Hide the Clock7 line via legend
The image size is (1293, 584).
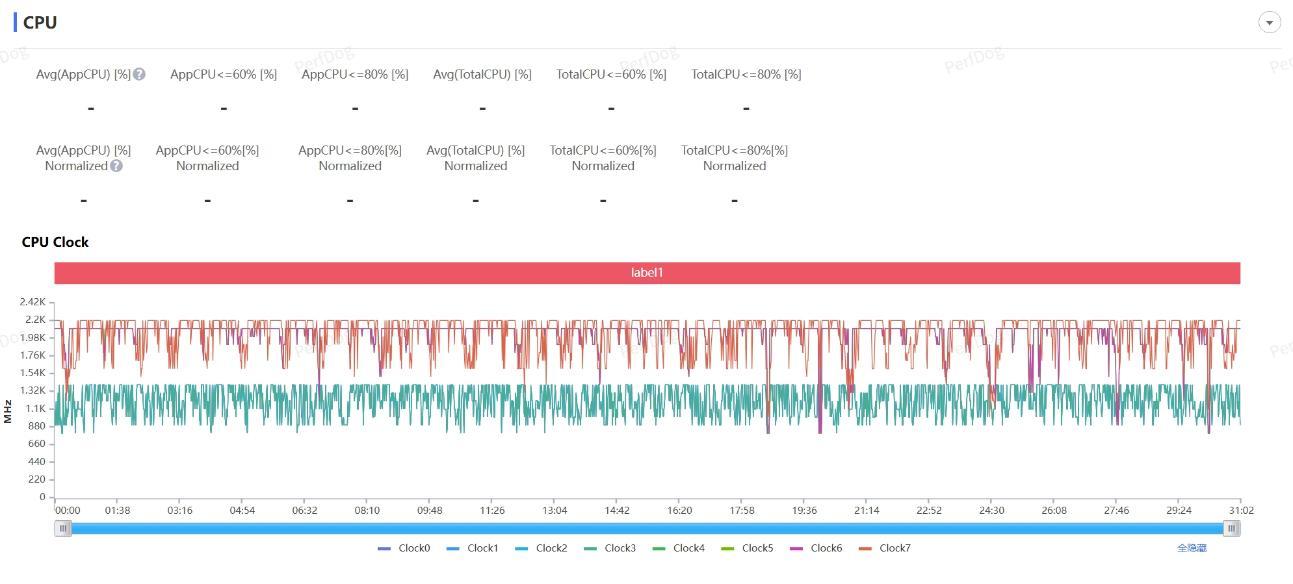pyautogui.click(x=885, y=548)
